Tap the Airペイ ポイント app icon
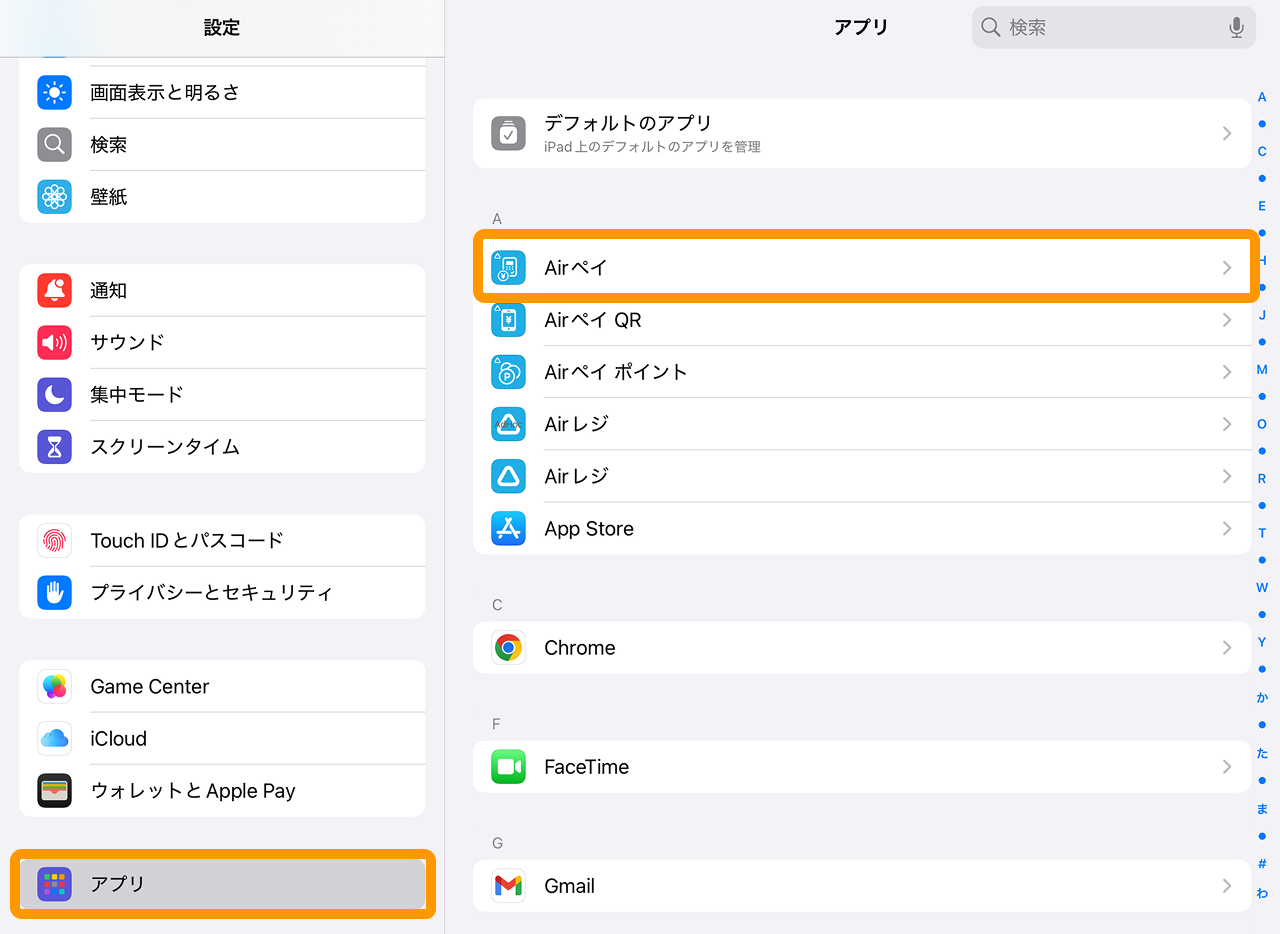1280x934 pixels. pos(508,372)
